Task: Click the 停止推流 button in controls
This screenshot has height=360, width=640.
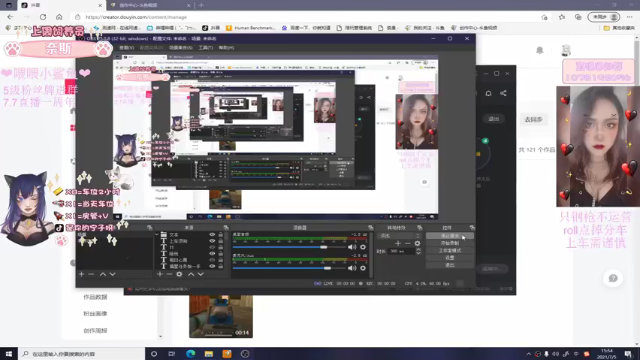Action: tap(450, 236)
